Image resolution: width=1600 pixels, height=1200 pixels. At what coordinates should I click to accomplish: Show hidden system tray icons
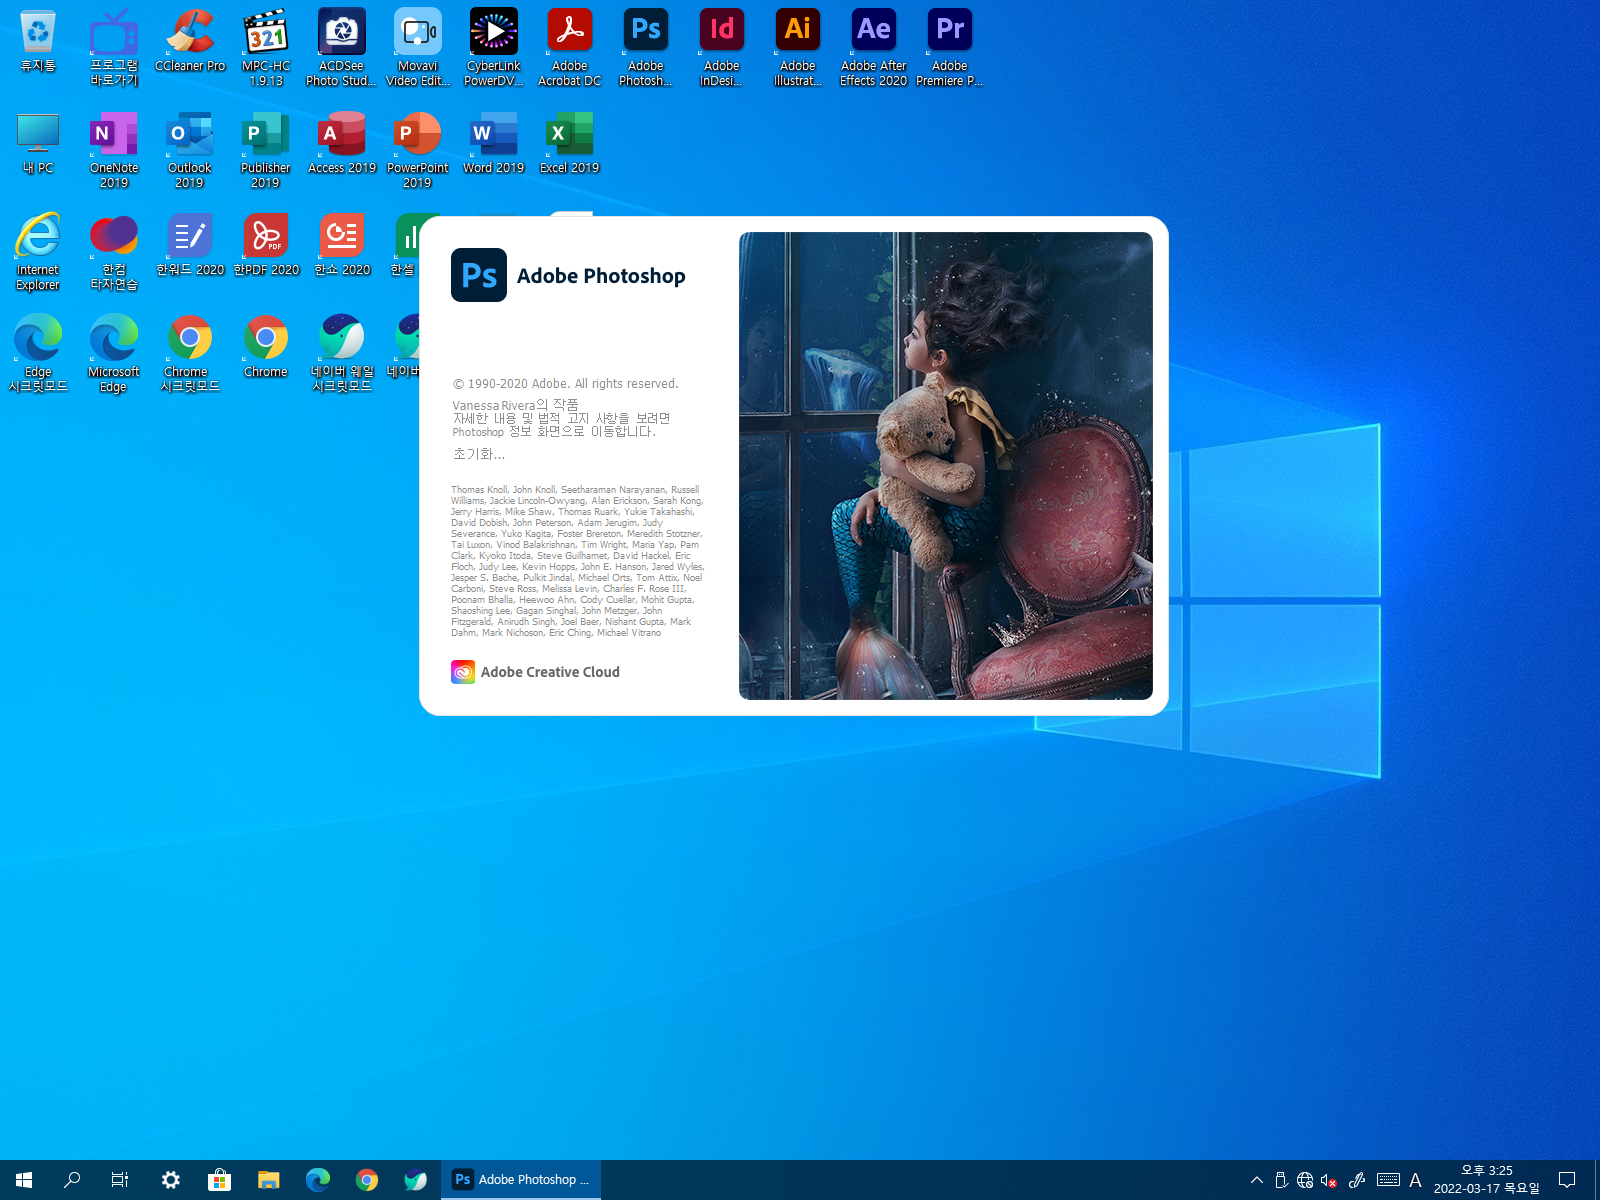1257,1180
